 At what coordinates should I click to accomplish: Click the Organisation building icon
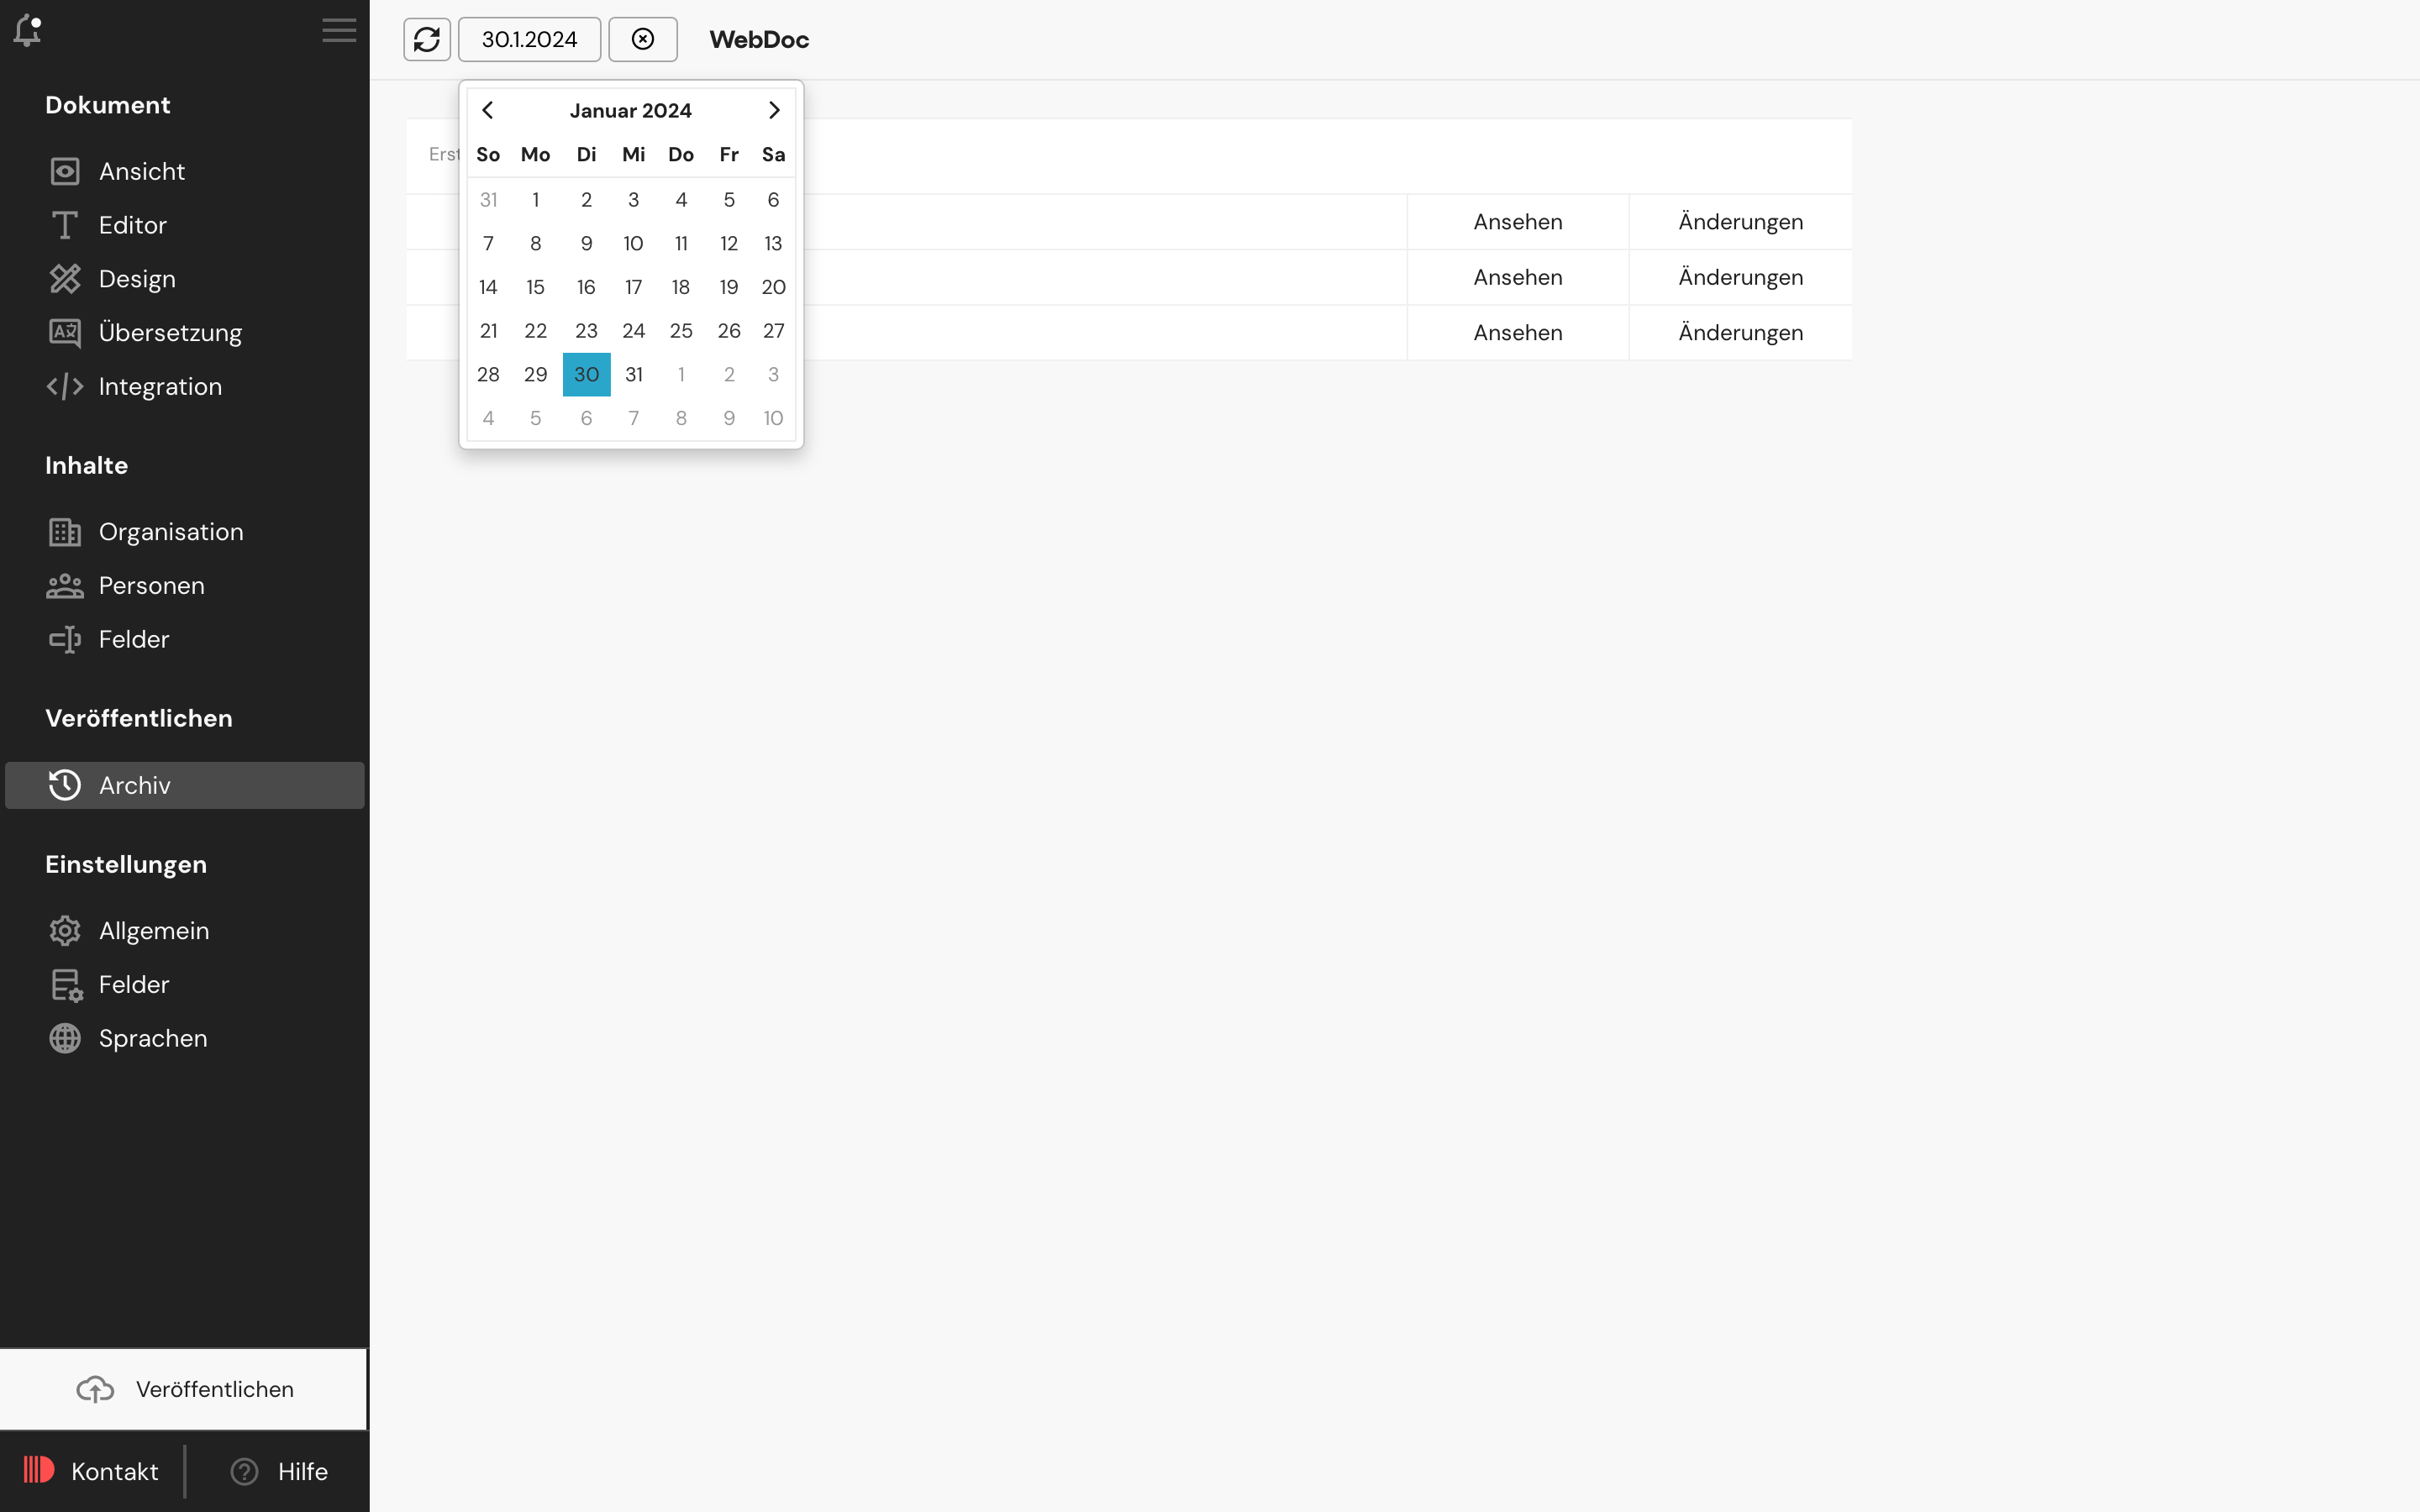[65, 532]
